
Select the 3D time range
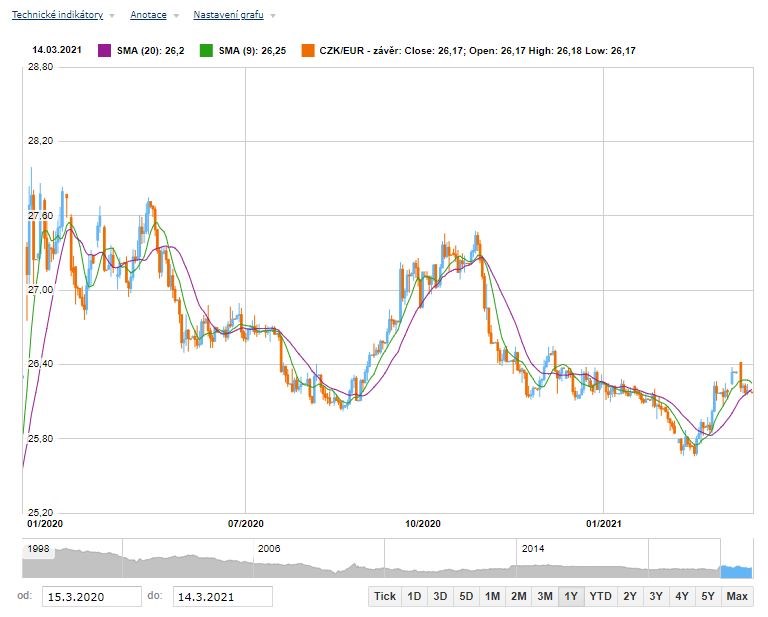(x=440, y=596)
